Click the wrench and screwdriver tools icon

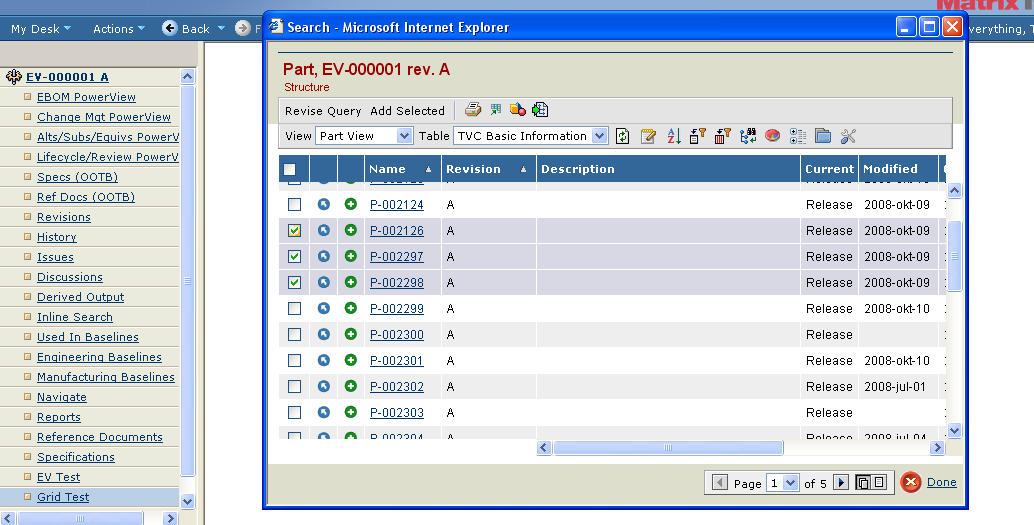[x=849, y=136]
